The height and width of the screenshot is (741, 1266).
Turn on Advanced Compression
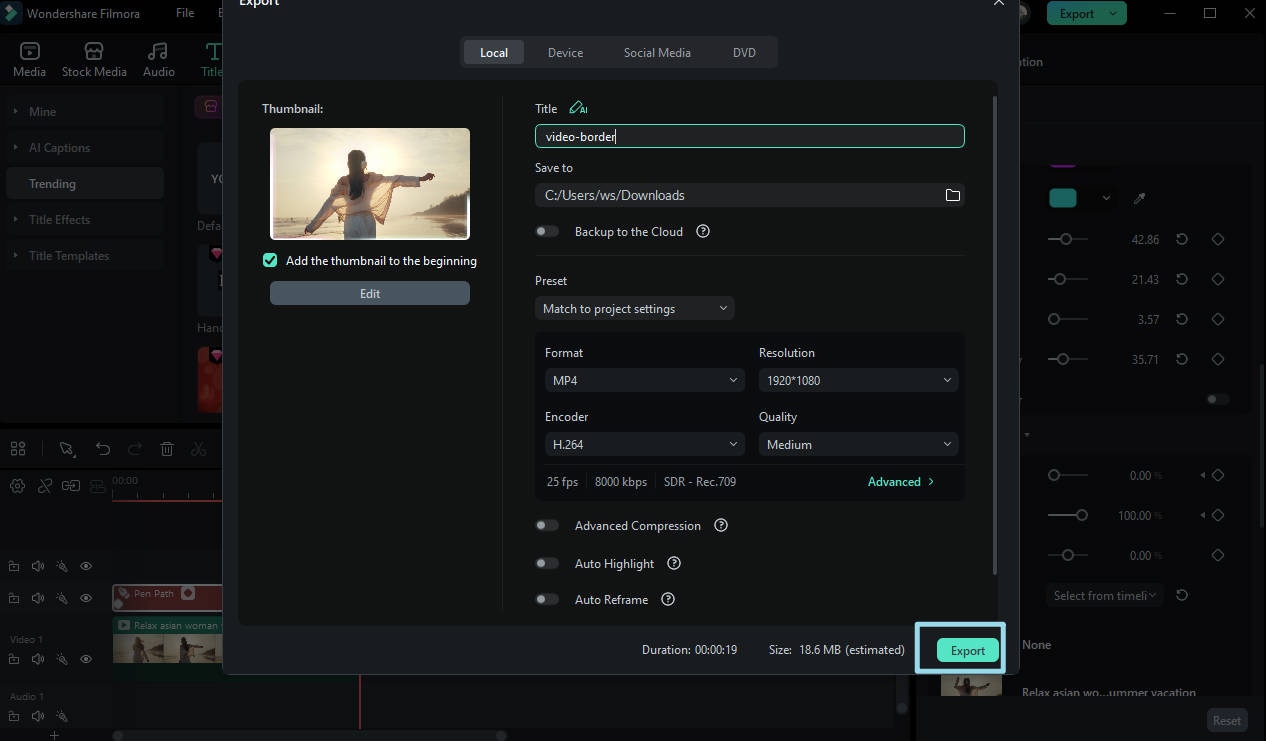[x=547, y=525]
